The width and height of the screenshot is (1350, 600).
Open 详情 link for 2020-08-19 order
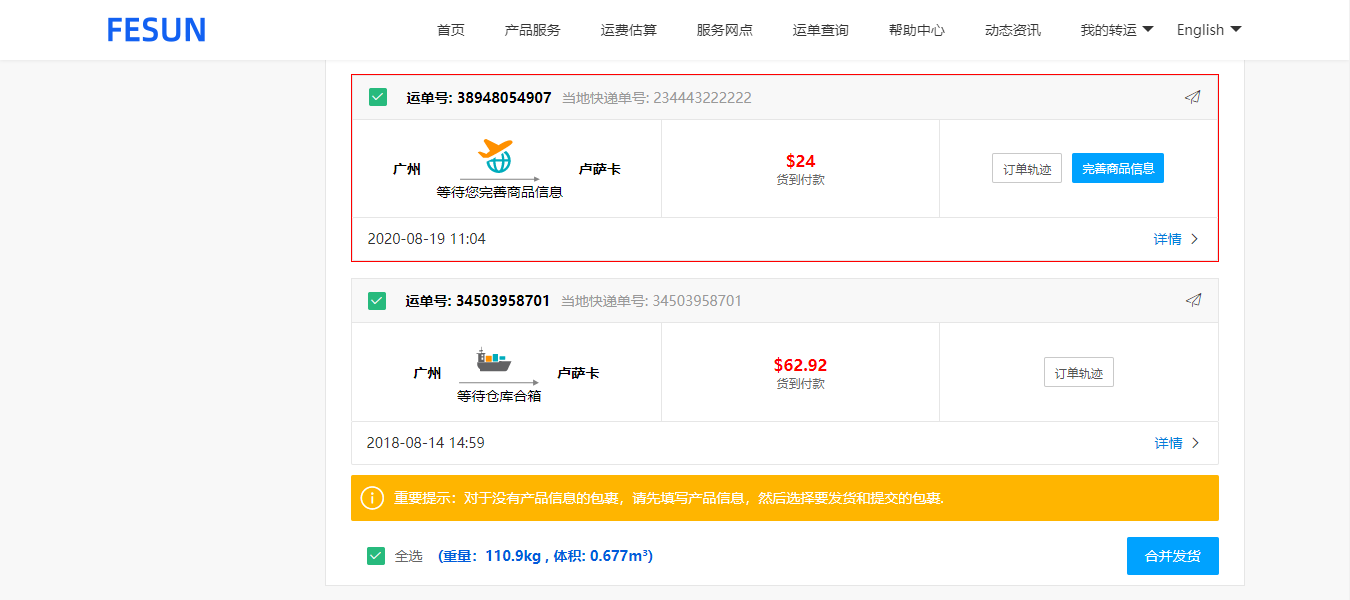[1167, 240]
